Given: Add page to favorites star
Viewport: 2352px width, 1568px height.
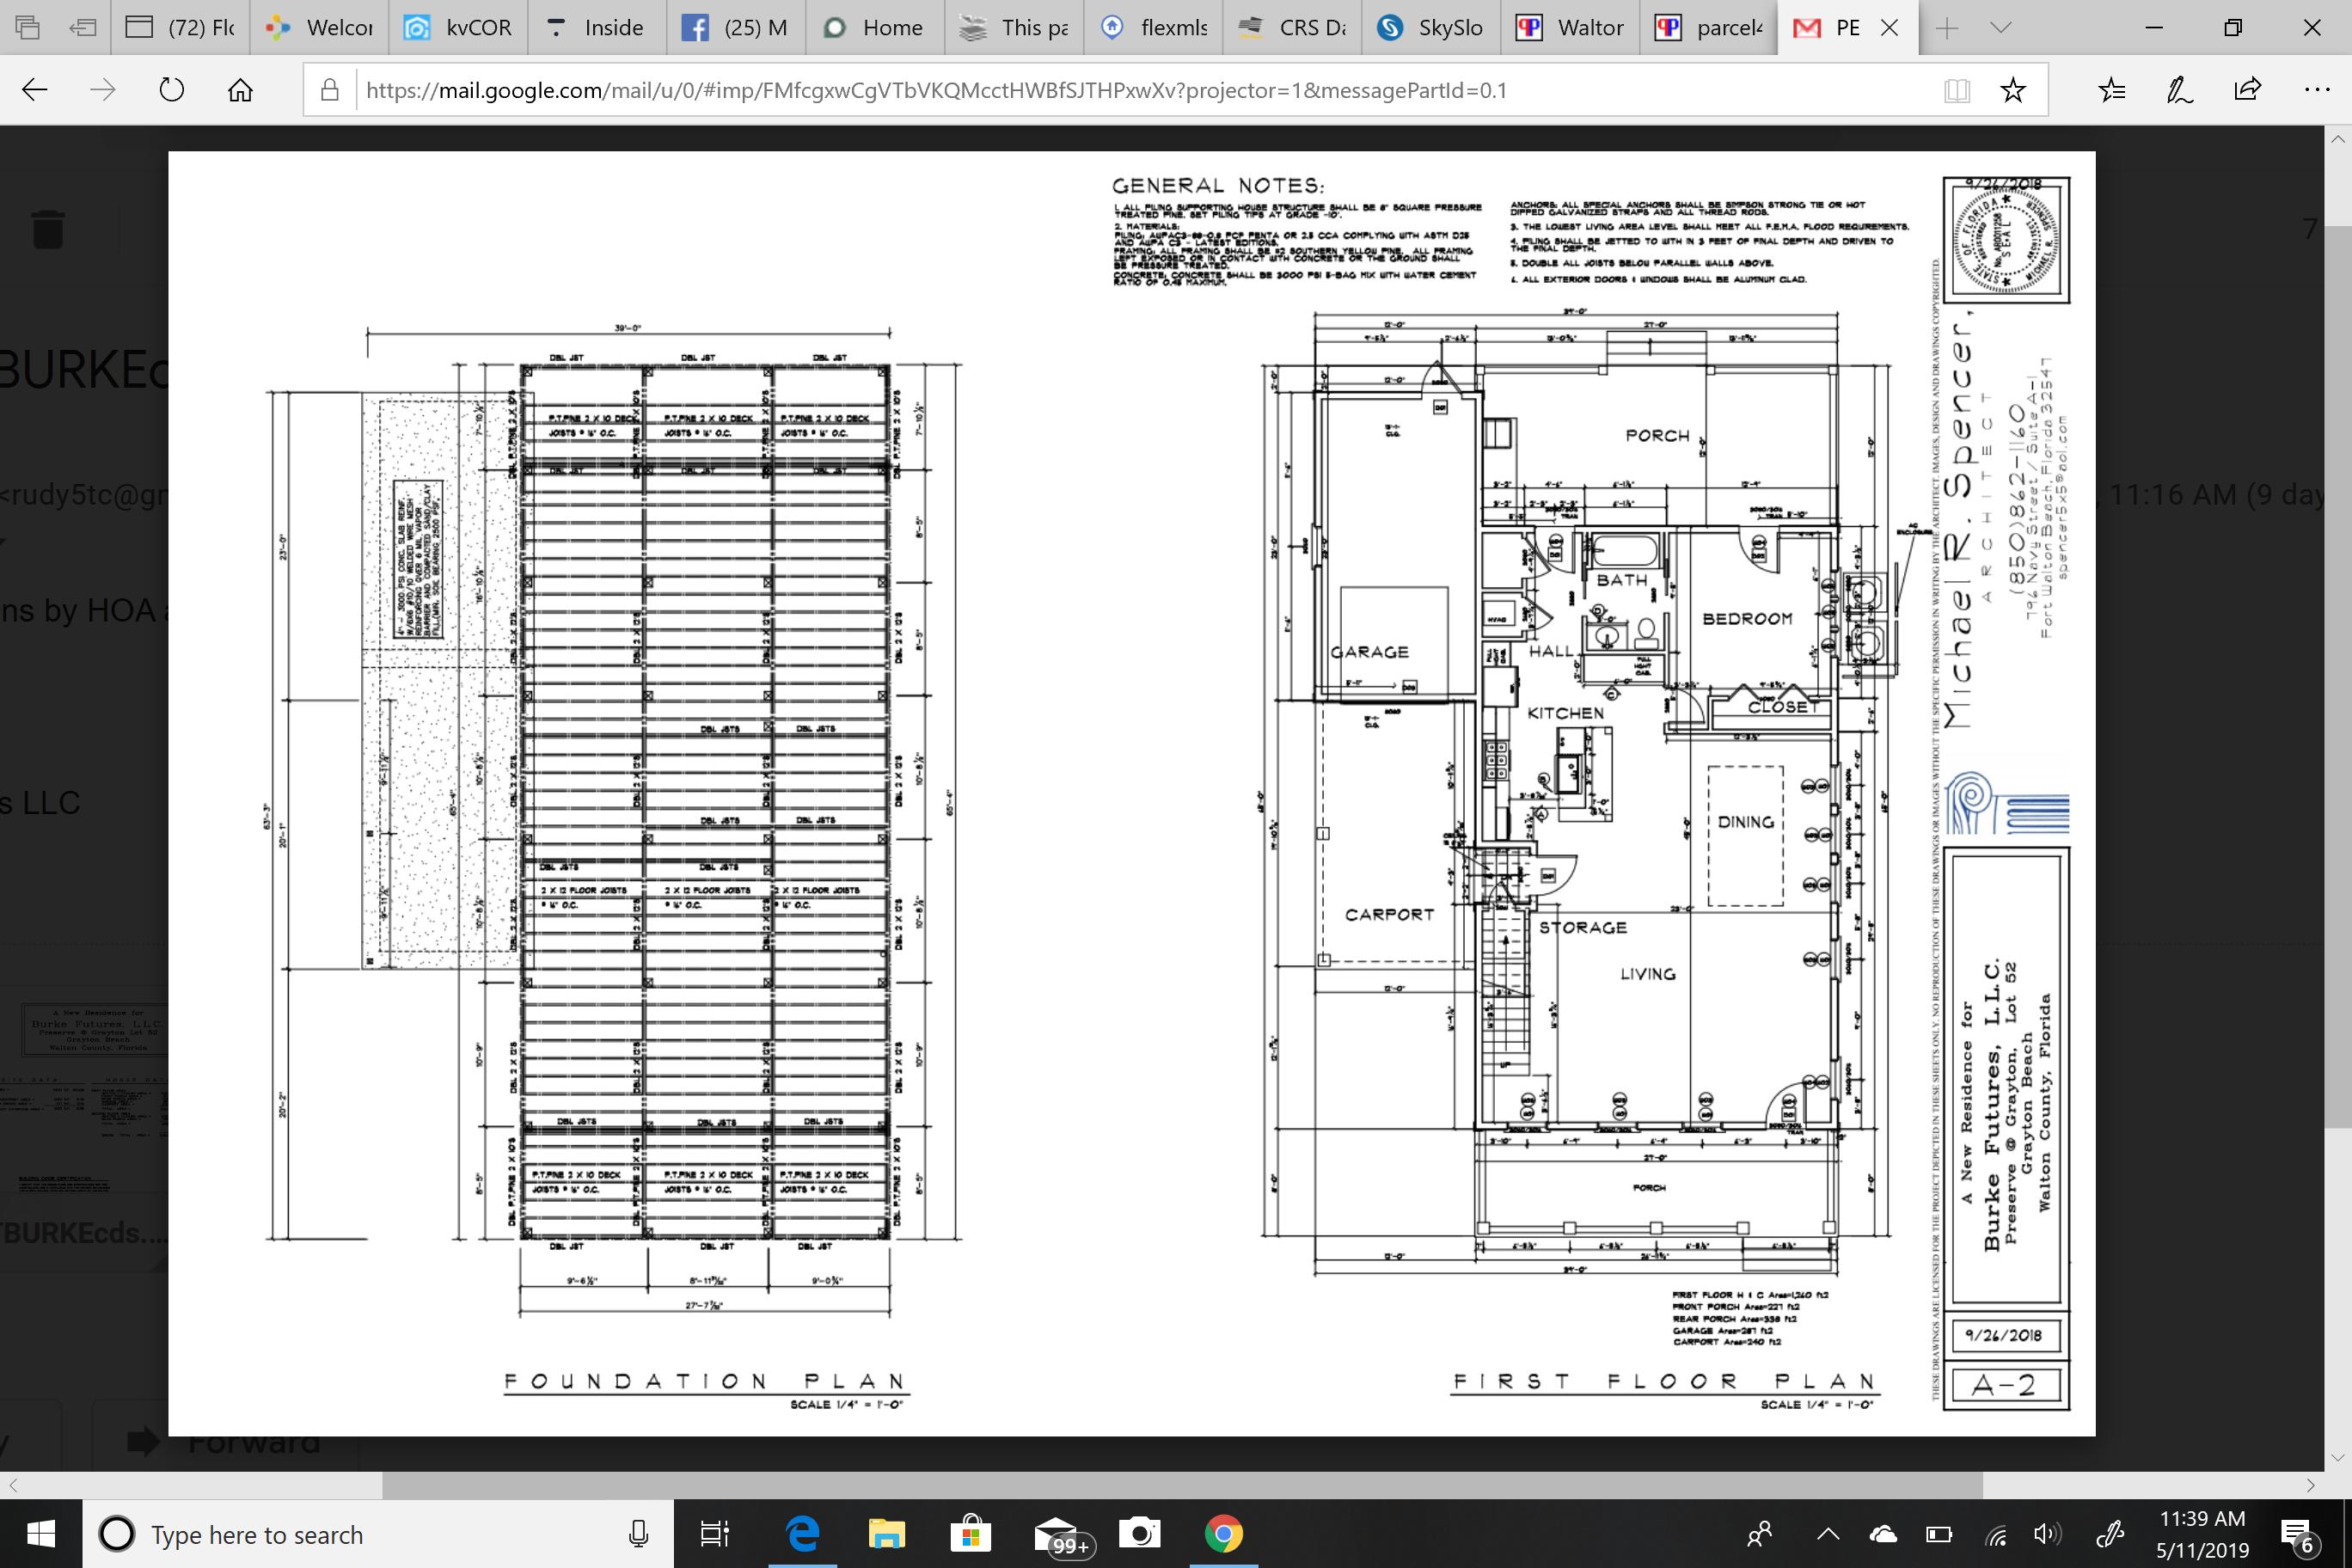Looking at the screenshot, I should pyautogui.click(x=2013, y=90).
